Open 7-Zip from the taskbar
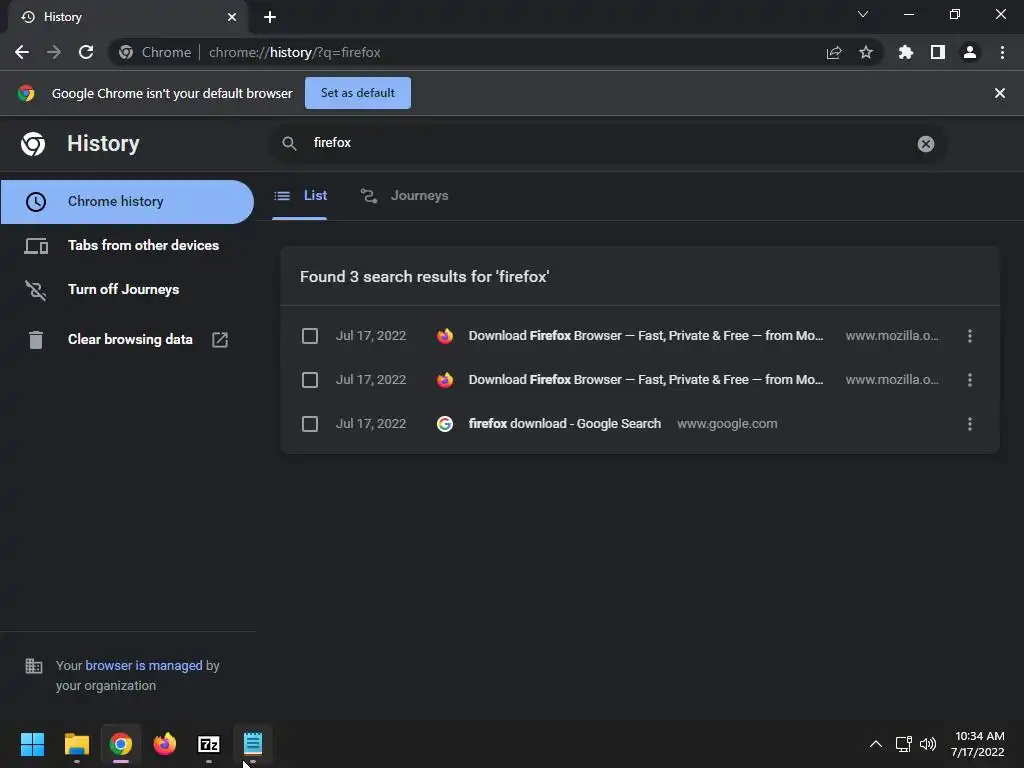 pos(209,744)
